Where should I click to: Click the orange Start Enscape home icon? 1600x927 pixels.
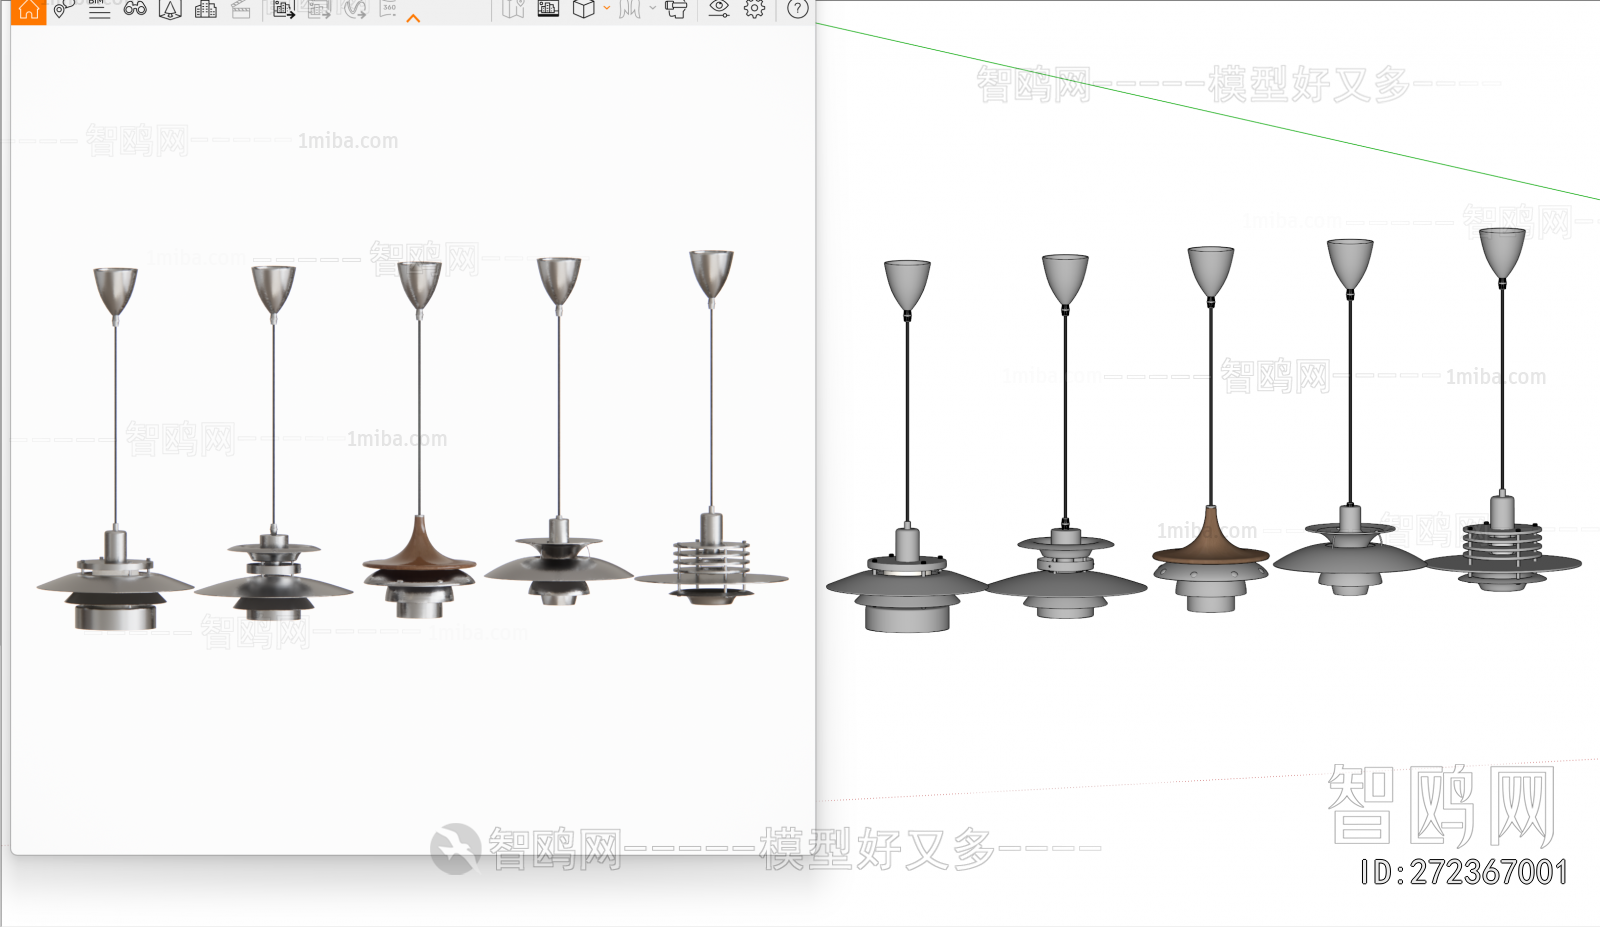[x=28, y=11]
